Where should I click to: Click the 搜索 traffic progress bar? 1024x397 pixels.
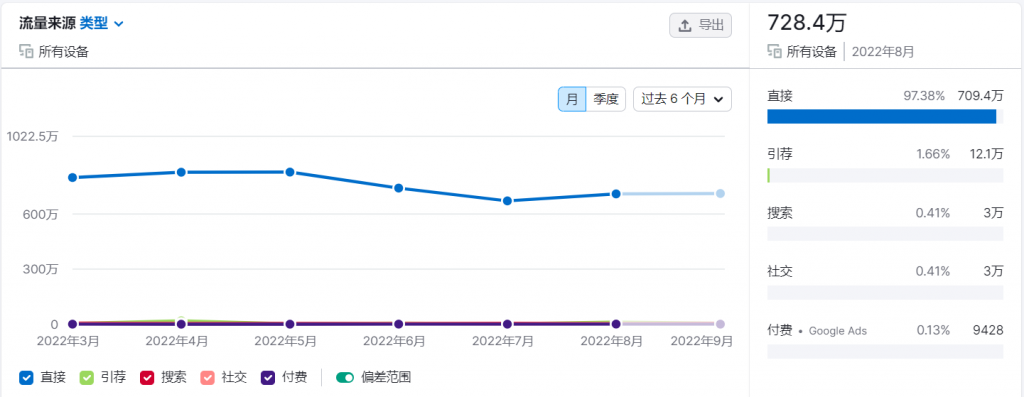[x=885, y=234]
